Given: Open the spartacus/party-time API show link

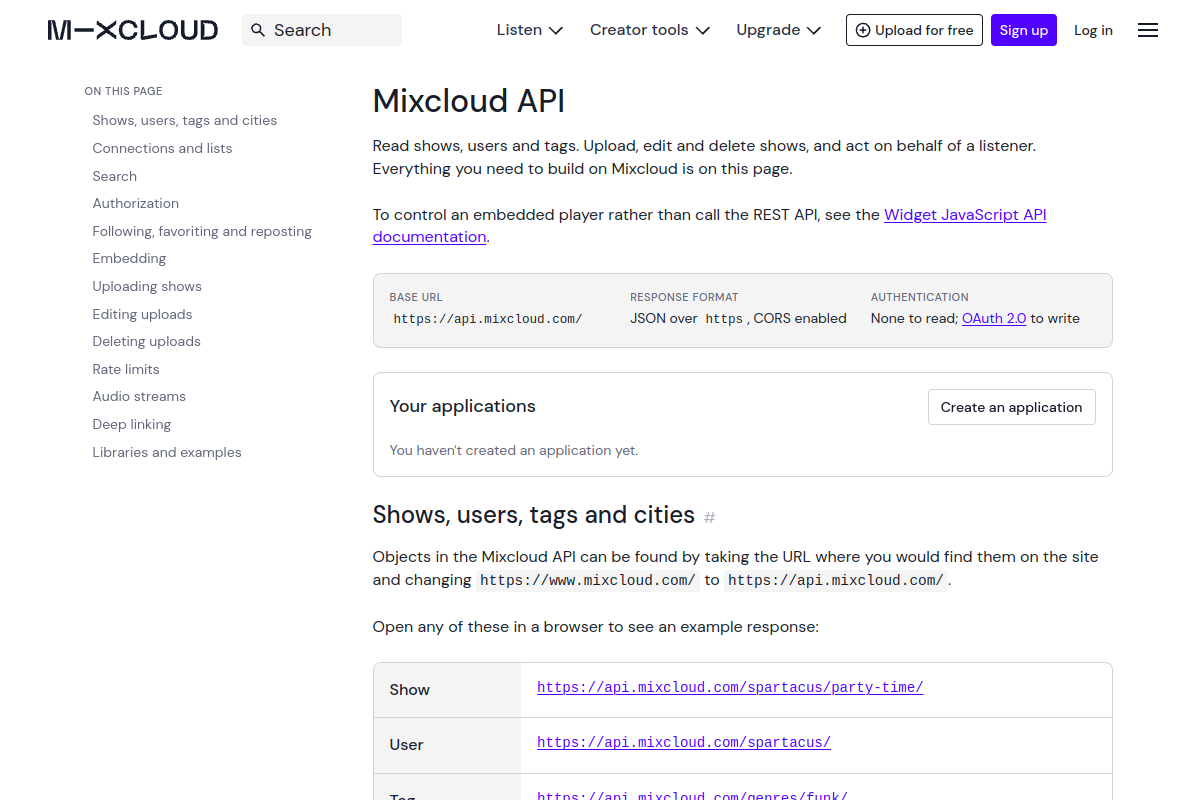Looking at the screenshot, I should pos(730,687).
